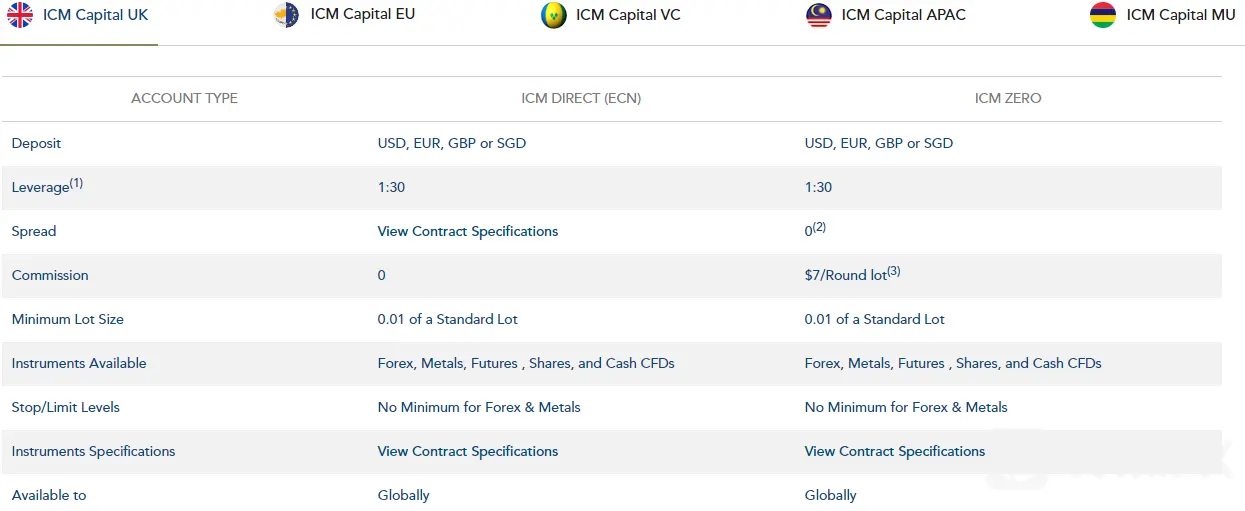
Task: Click the spread footnote (2) superscript
Action: point(819,227)
